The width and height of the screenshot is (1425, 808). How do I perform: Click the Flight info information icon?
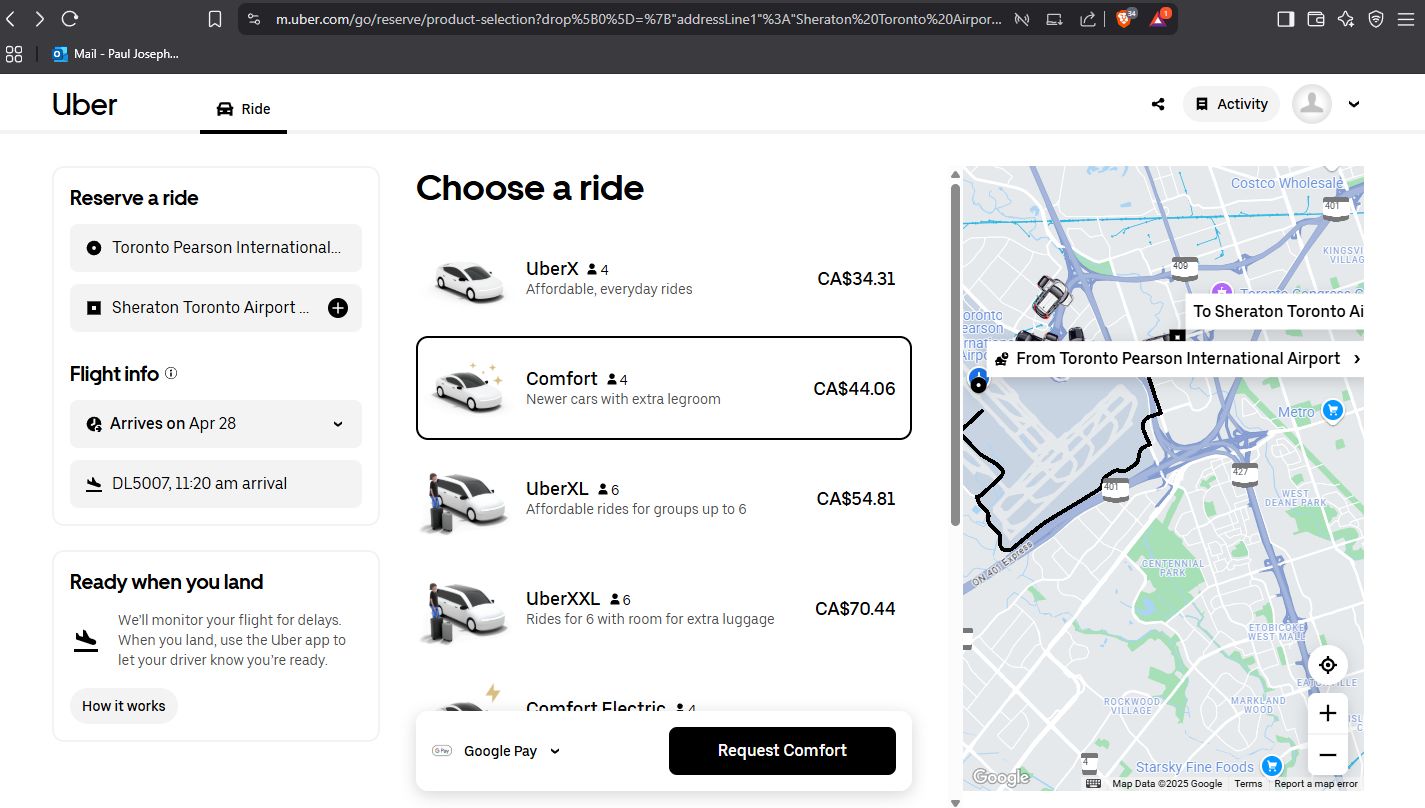(x=171, y=374)
